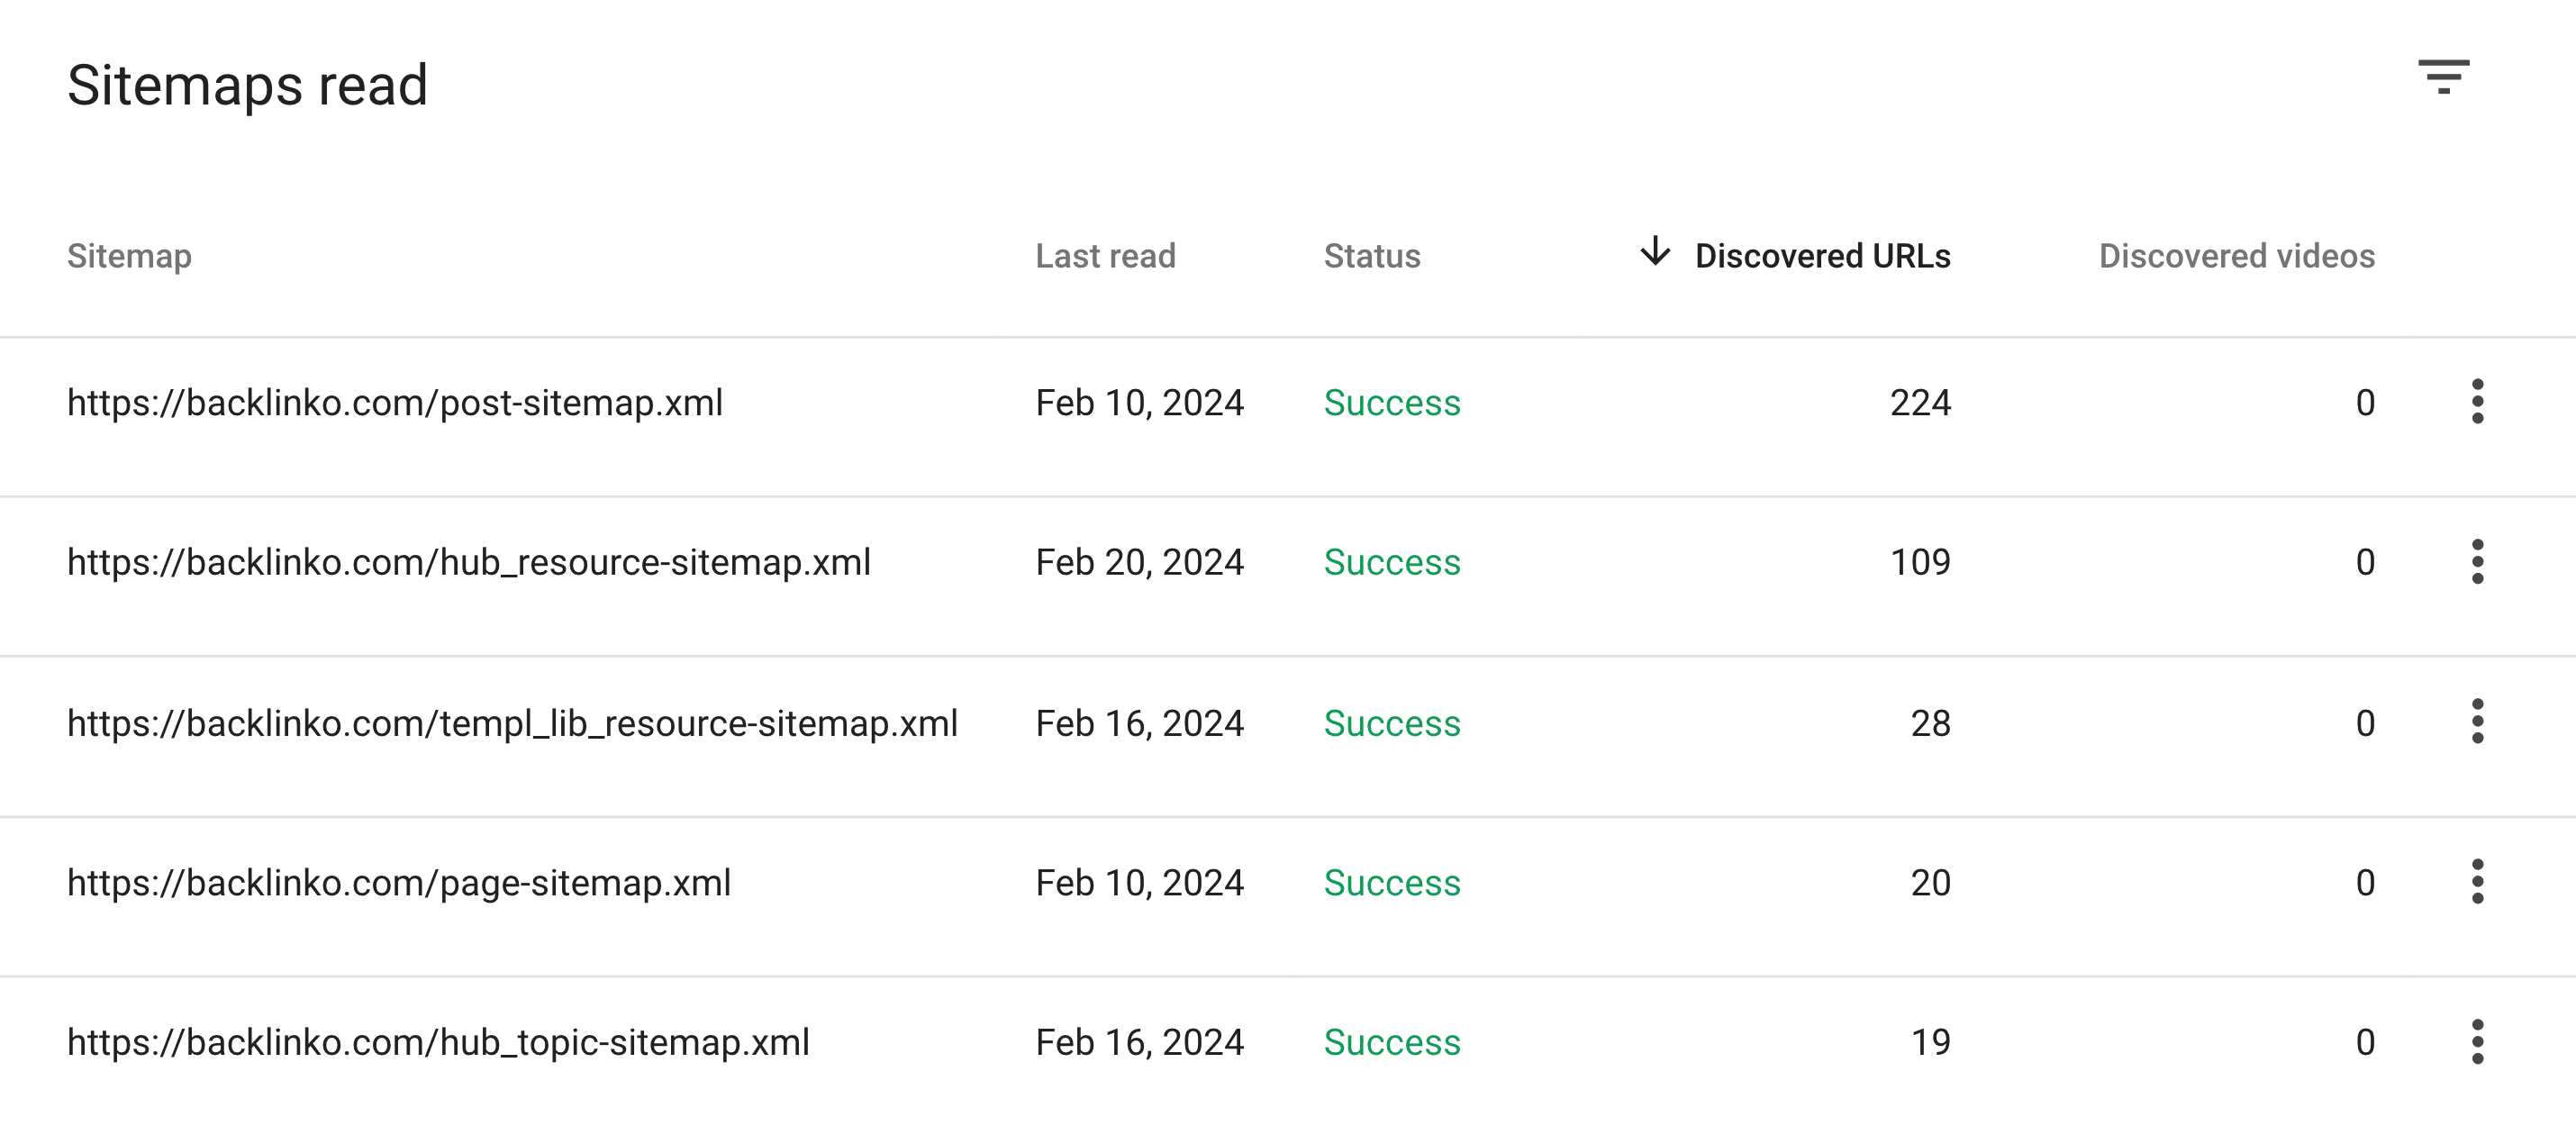This screenshot has height=1126, width=2576.
Task: Open the page-sitemap.xml link
Action: click(x=399, y=883)
